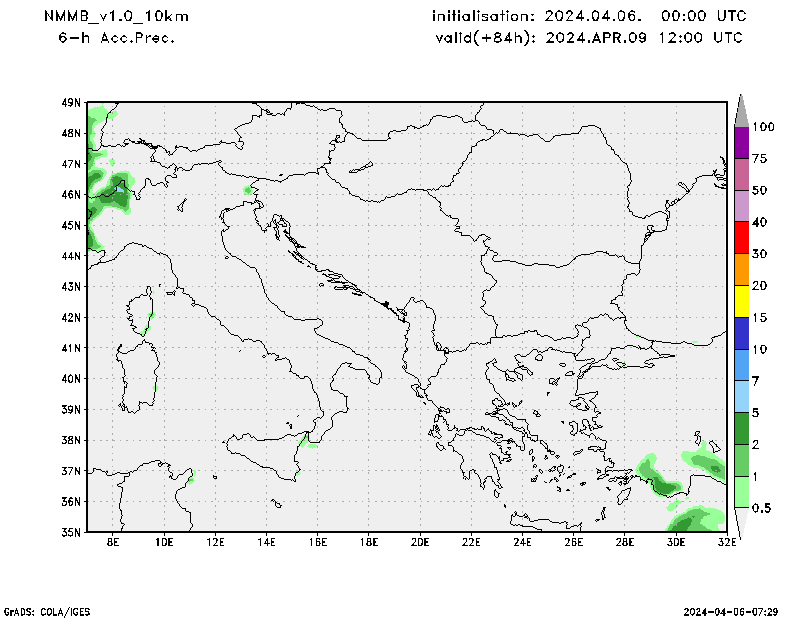The image size is (800, 618).
Task: Click the 32E longitude axis label
Action: 727,543
